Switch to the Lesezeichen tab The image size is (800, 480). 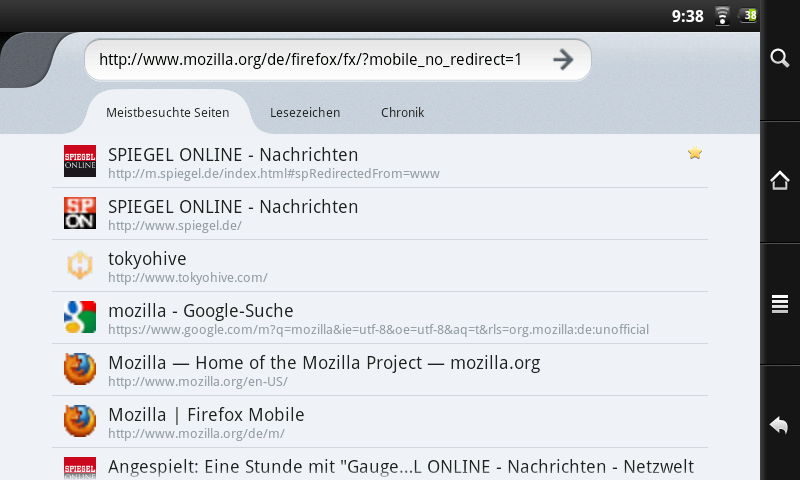click(305, 113)
